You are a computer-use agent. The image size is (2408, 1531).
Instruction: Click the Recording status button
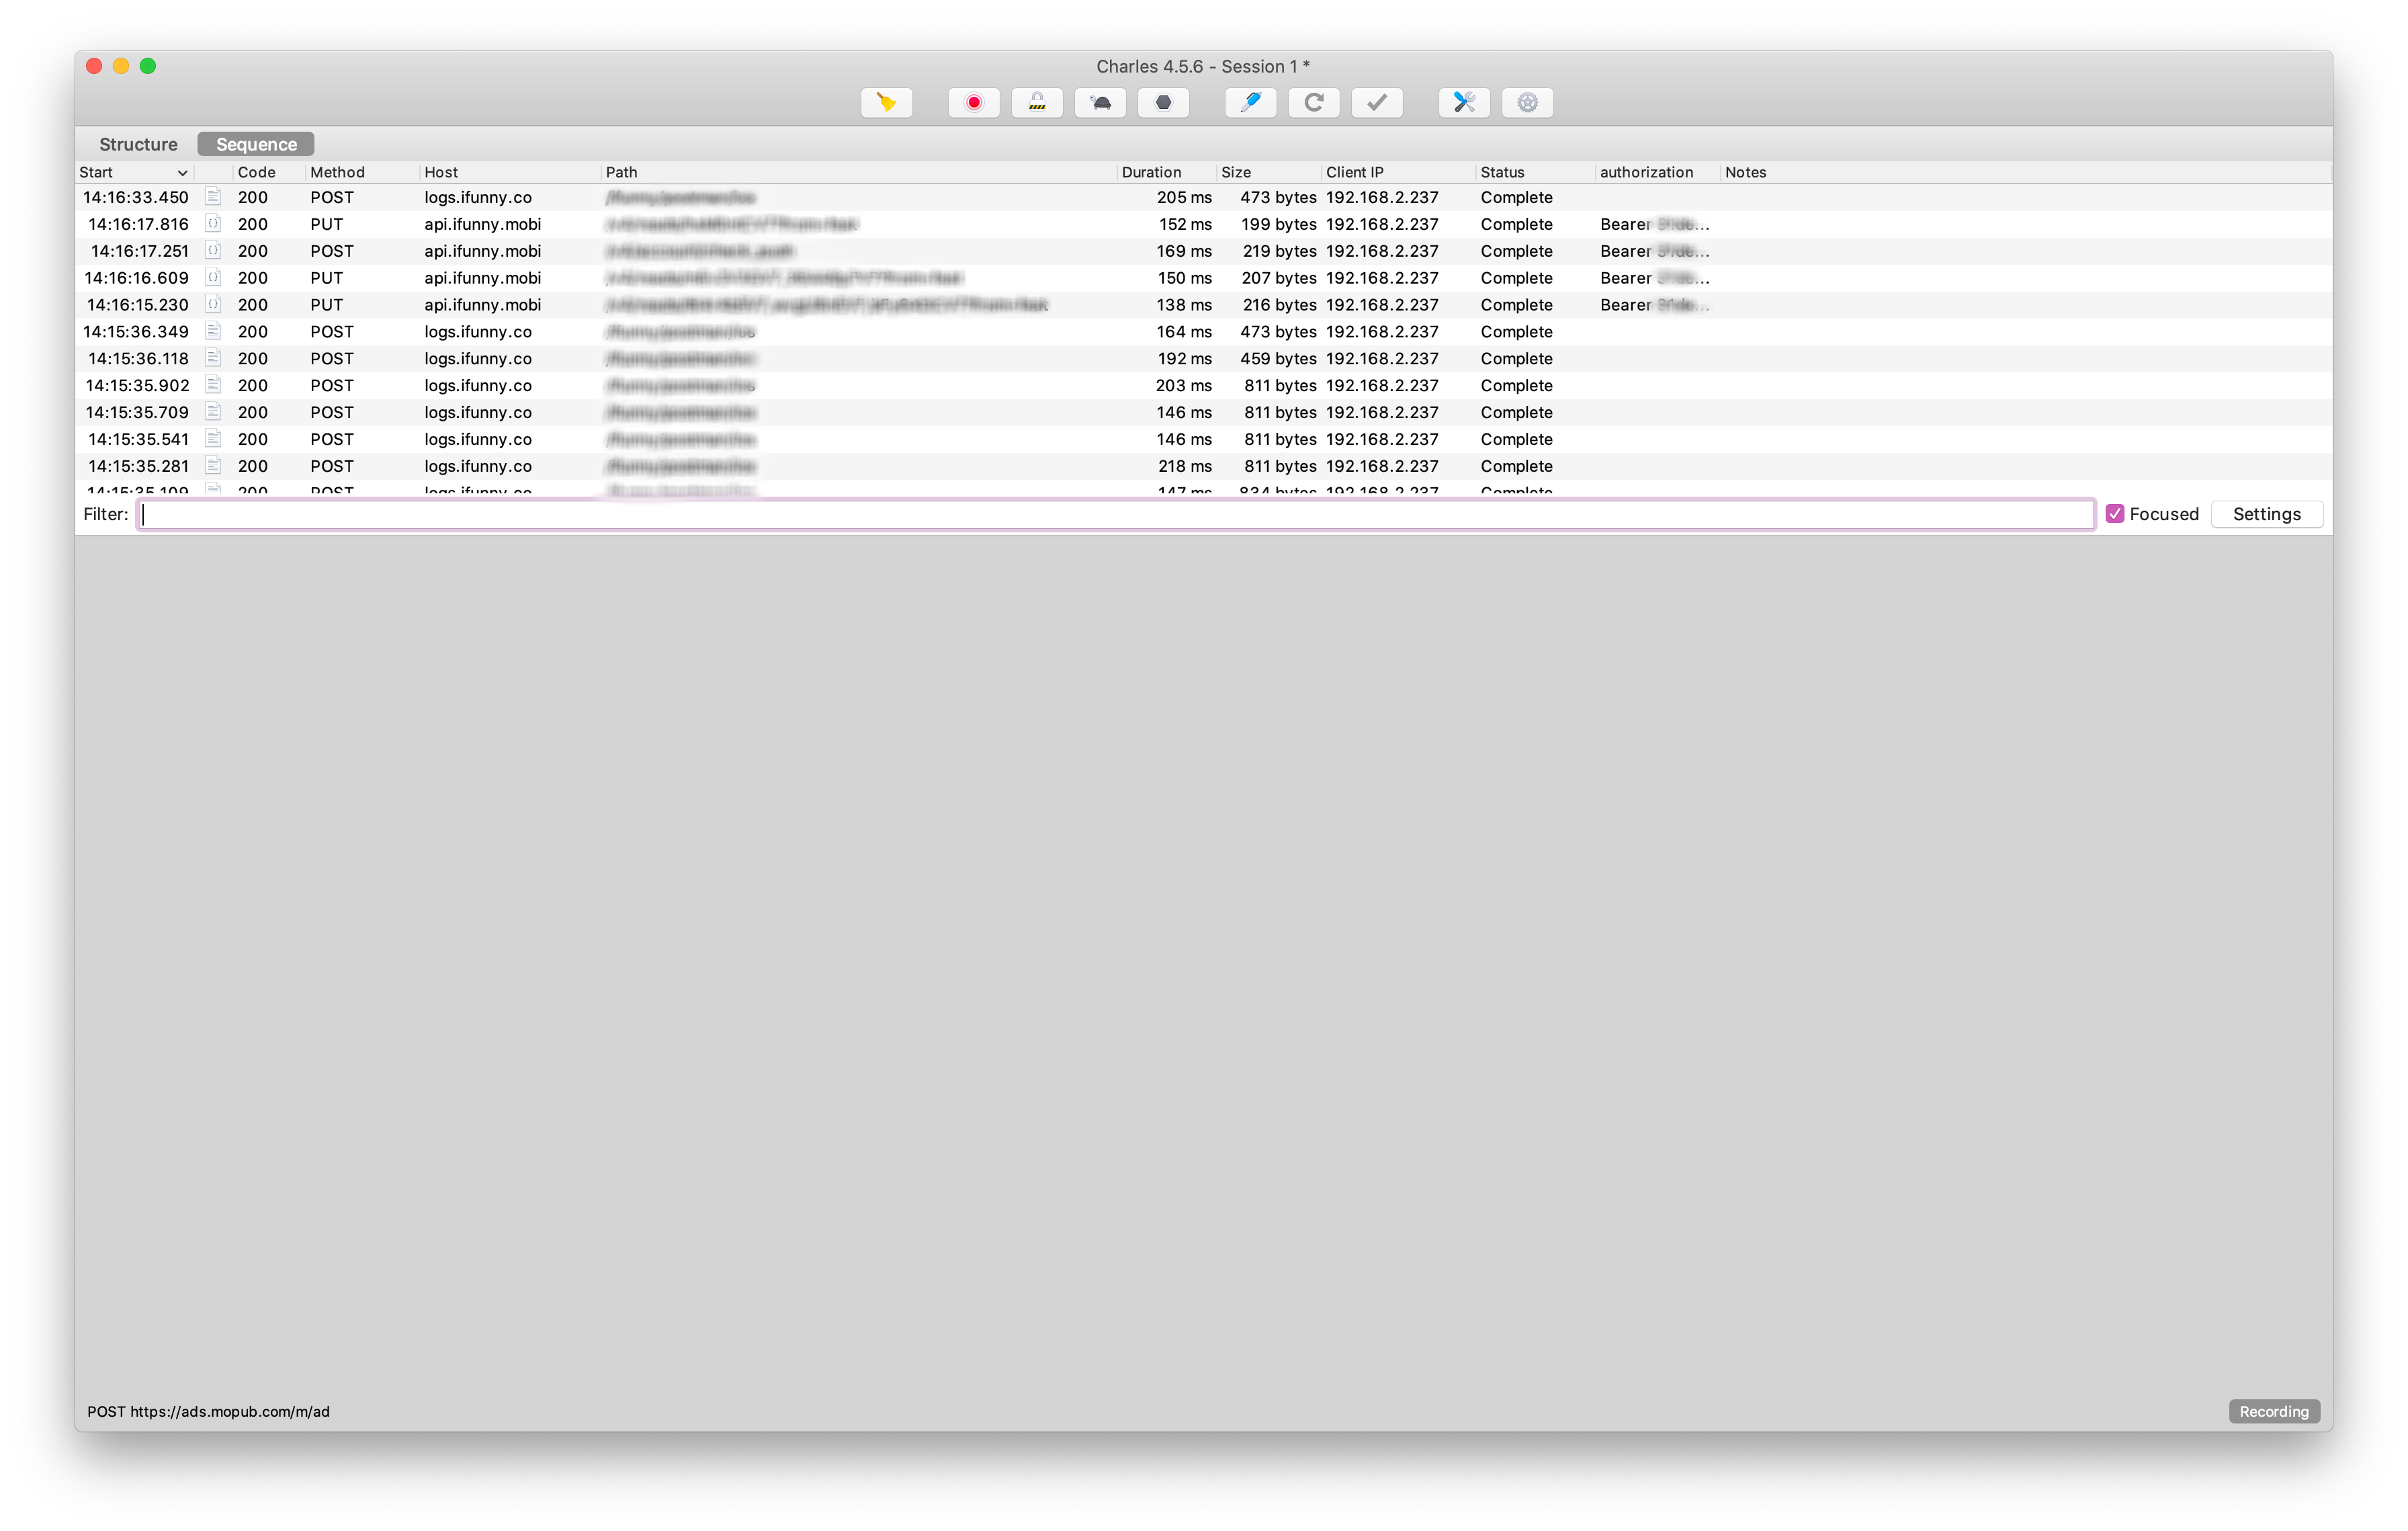point(2273,1411)
